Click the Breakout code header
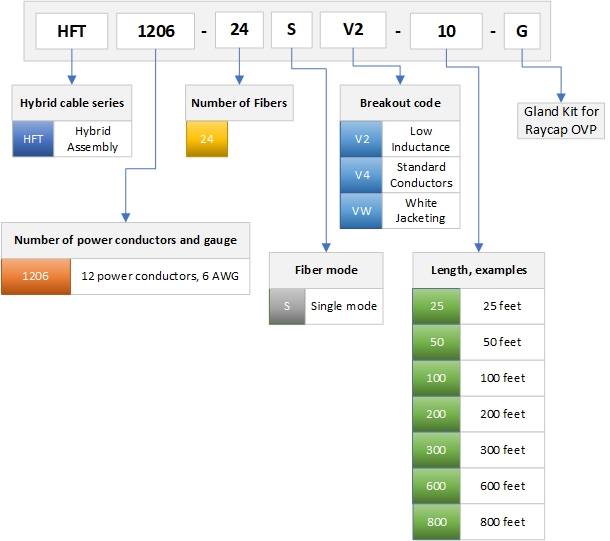The width and height of the screenshot is (610, 541). click(x=400, y=103)
